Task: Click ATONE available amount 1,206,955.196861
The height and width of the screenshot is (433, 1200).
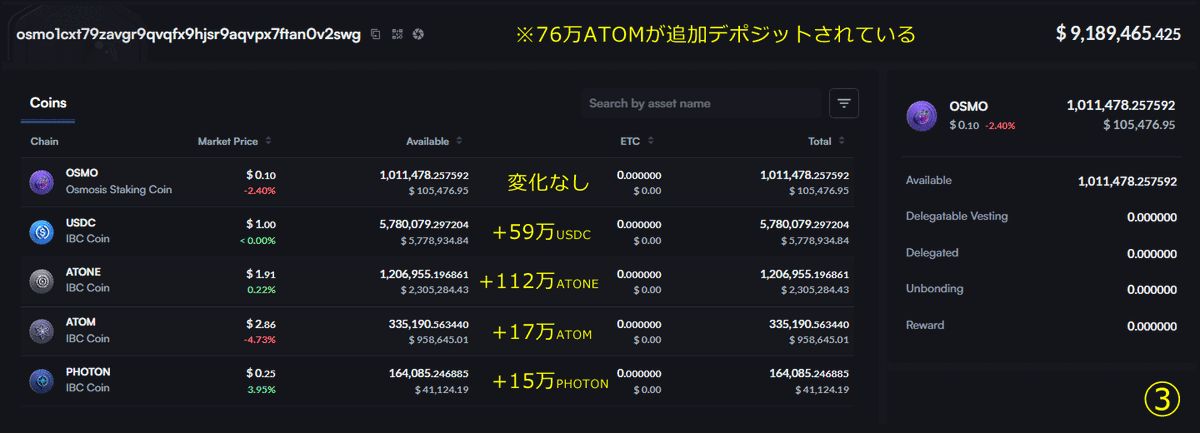Action: [424, 273]
